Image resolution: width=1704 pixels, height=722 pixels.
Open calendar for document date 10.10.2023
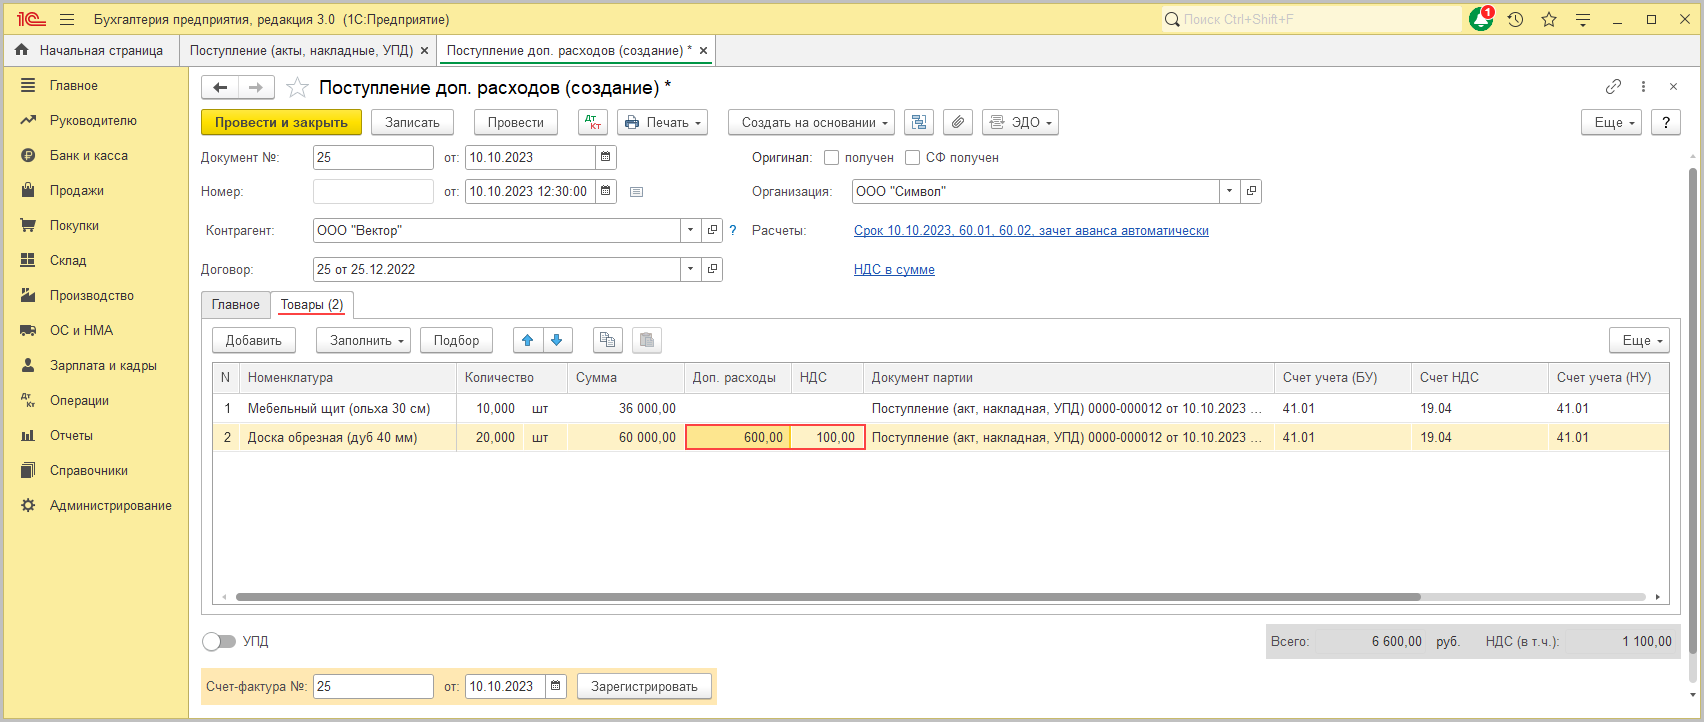pos(606,157)
